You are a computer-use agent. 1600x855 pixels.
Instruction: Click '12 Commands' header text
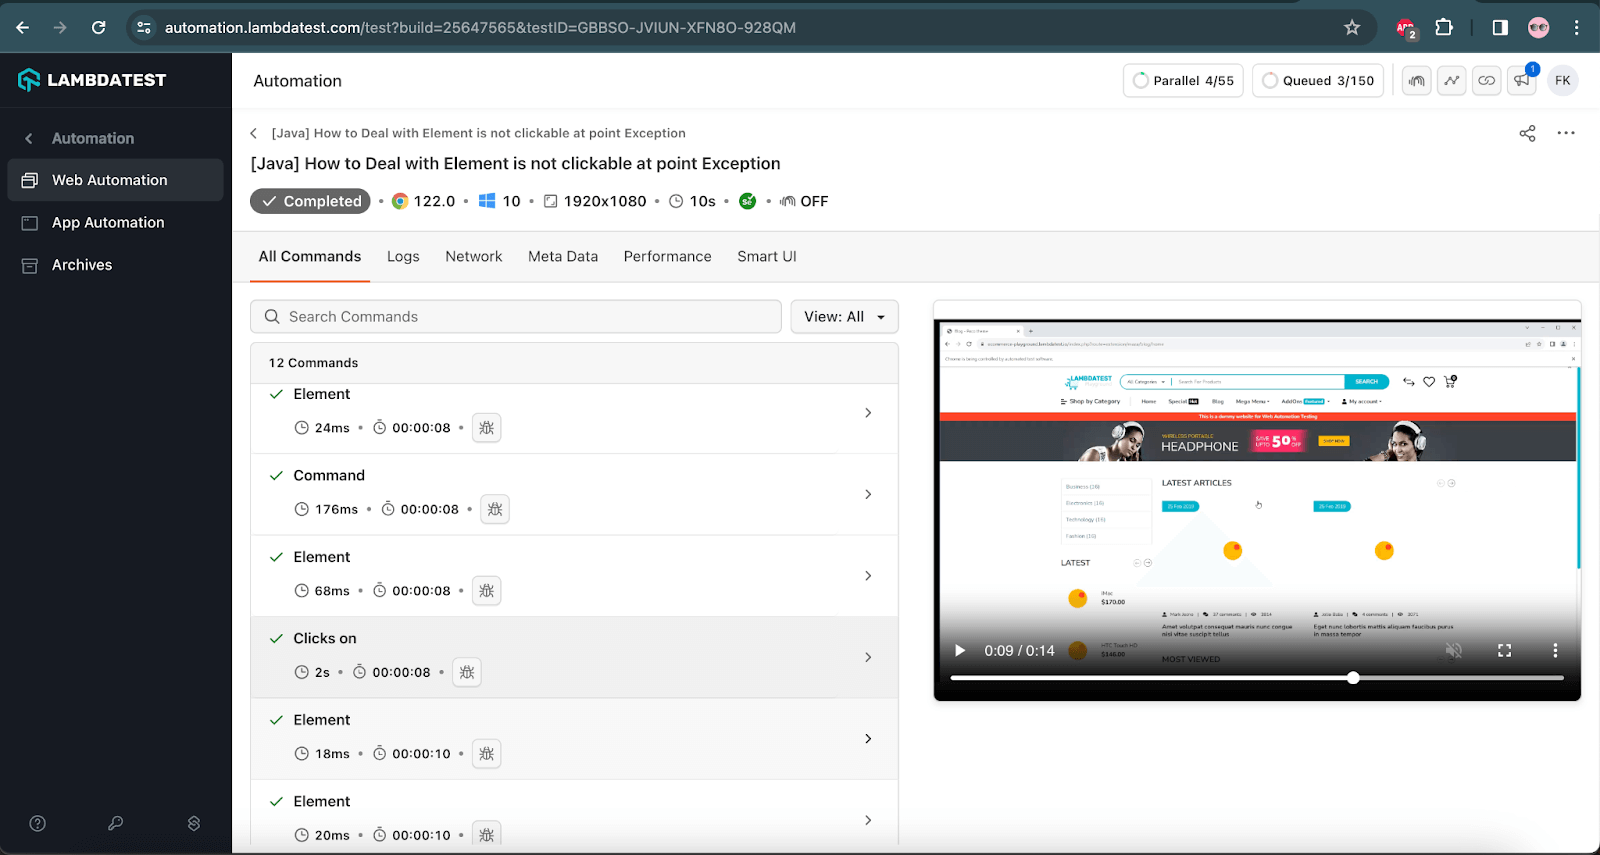tap(313, 363)
